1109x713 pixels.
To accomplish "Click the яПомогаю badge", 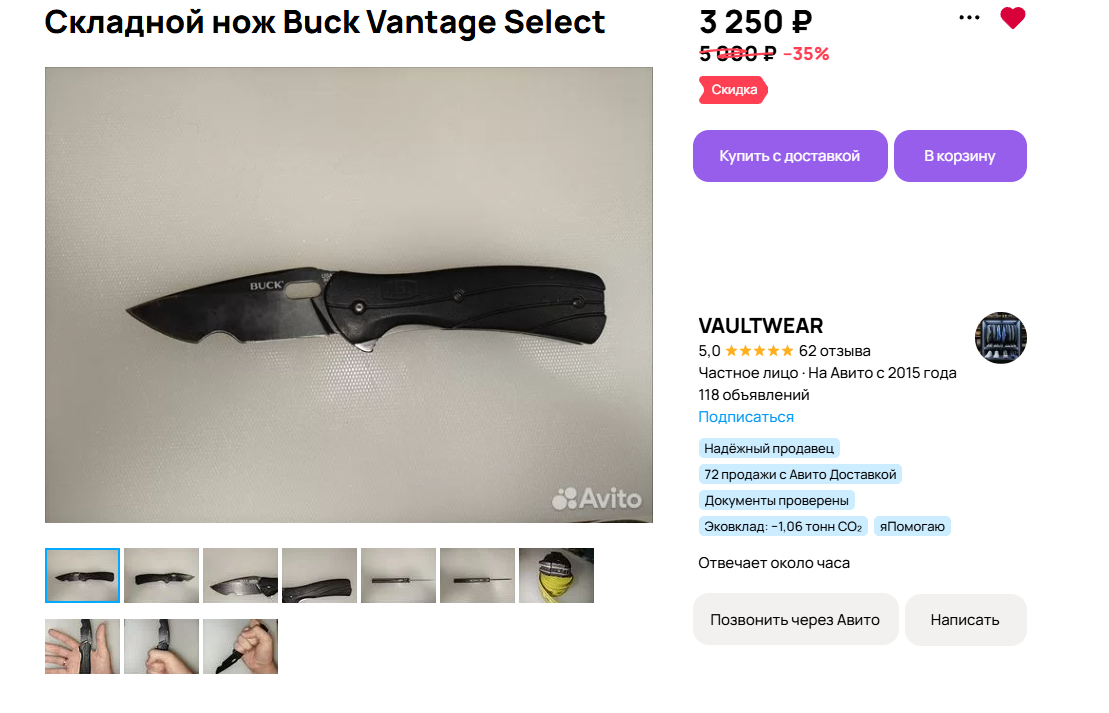I will pos(912,526).
